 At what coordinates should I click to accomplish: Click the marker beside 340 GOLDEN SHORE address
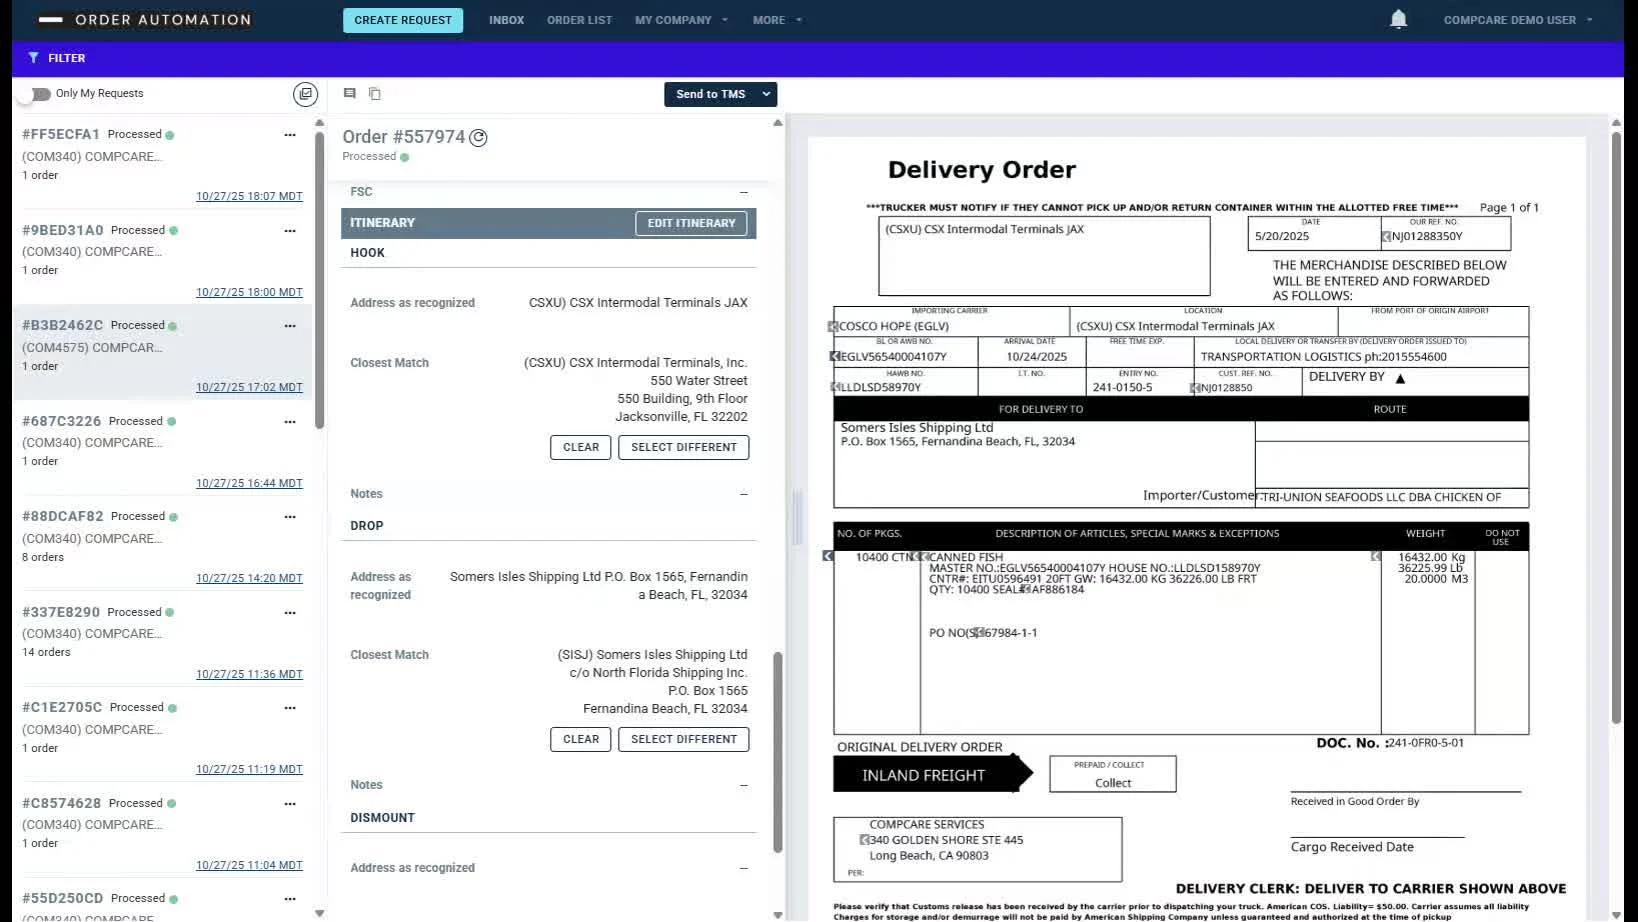pos(865,840)
